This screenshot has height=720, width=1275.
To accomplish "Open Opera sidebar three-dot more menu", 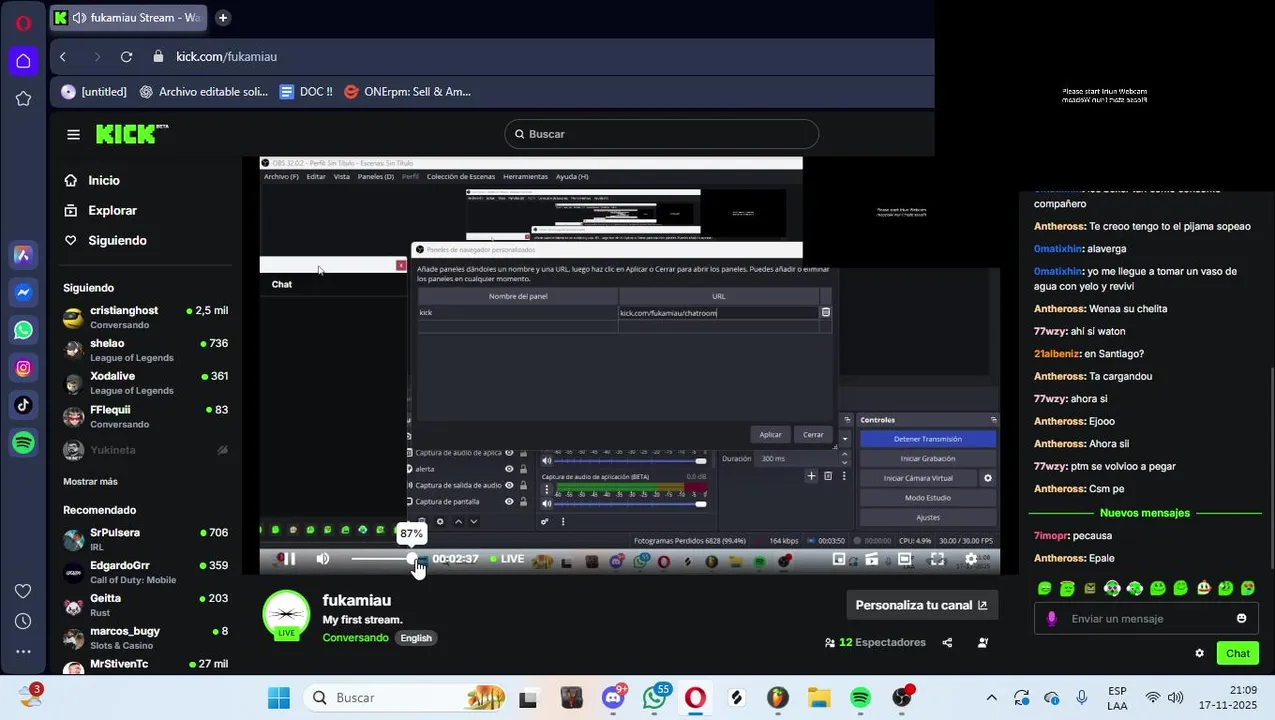I will click(x=23, y=652).
